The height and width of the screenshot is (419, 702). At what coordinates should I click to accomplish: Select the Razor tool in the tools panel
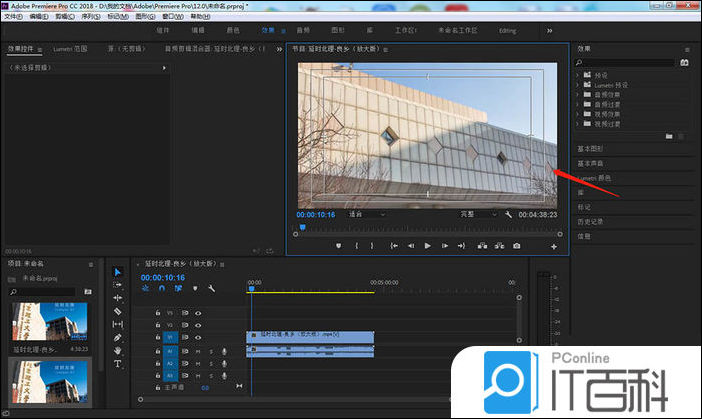(x=118, y=311)
